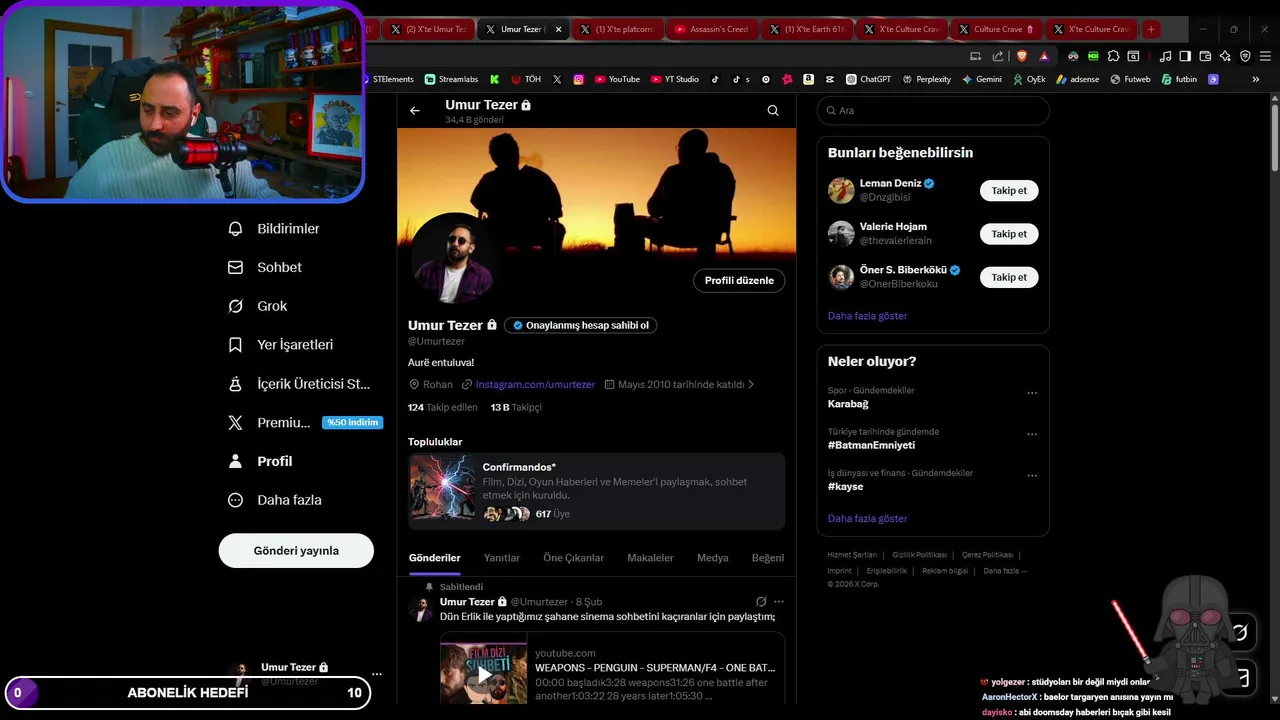1280x720 pixels.
Task: Open Bildirimler notifications in sidebar
Action: pyautogui.click(x=274, y=229)
